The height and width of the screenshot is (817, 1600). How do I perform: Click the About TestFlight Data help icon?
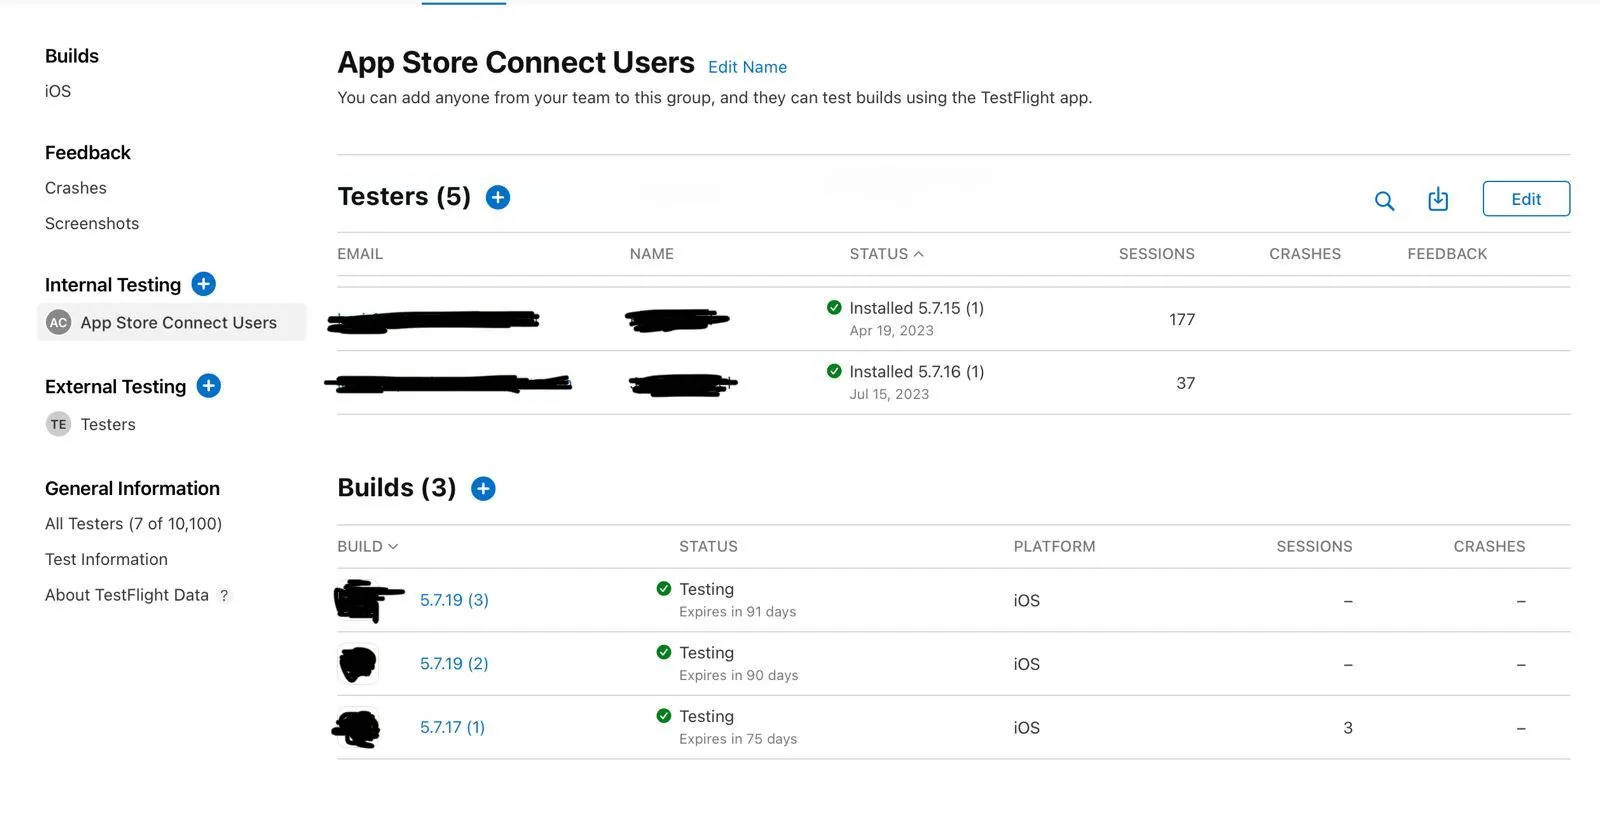pyautogui.click(x=224, y=596)
